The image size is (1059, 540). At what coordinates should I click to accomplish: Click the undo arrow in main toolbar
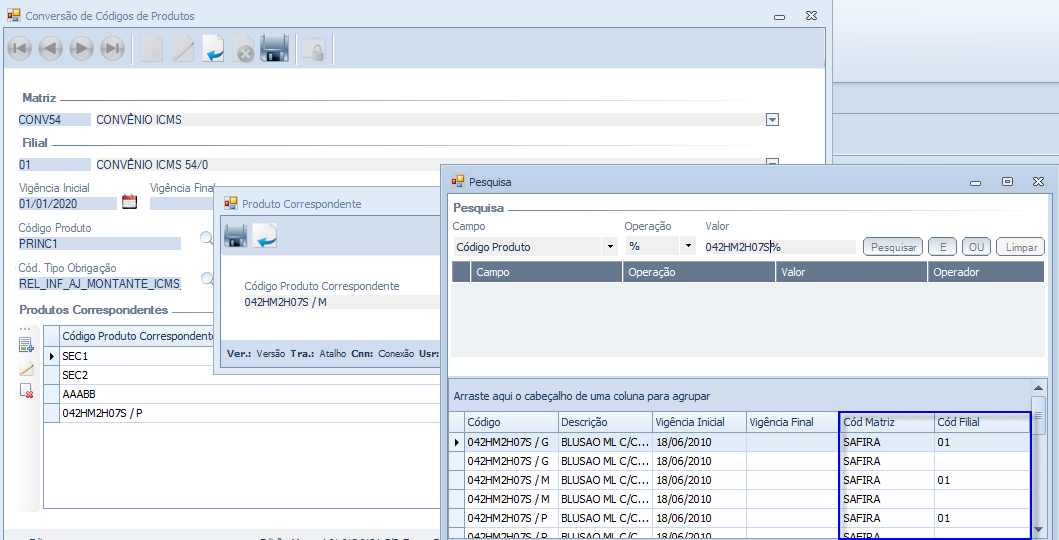[x=213, y=48]
